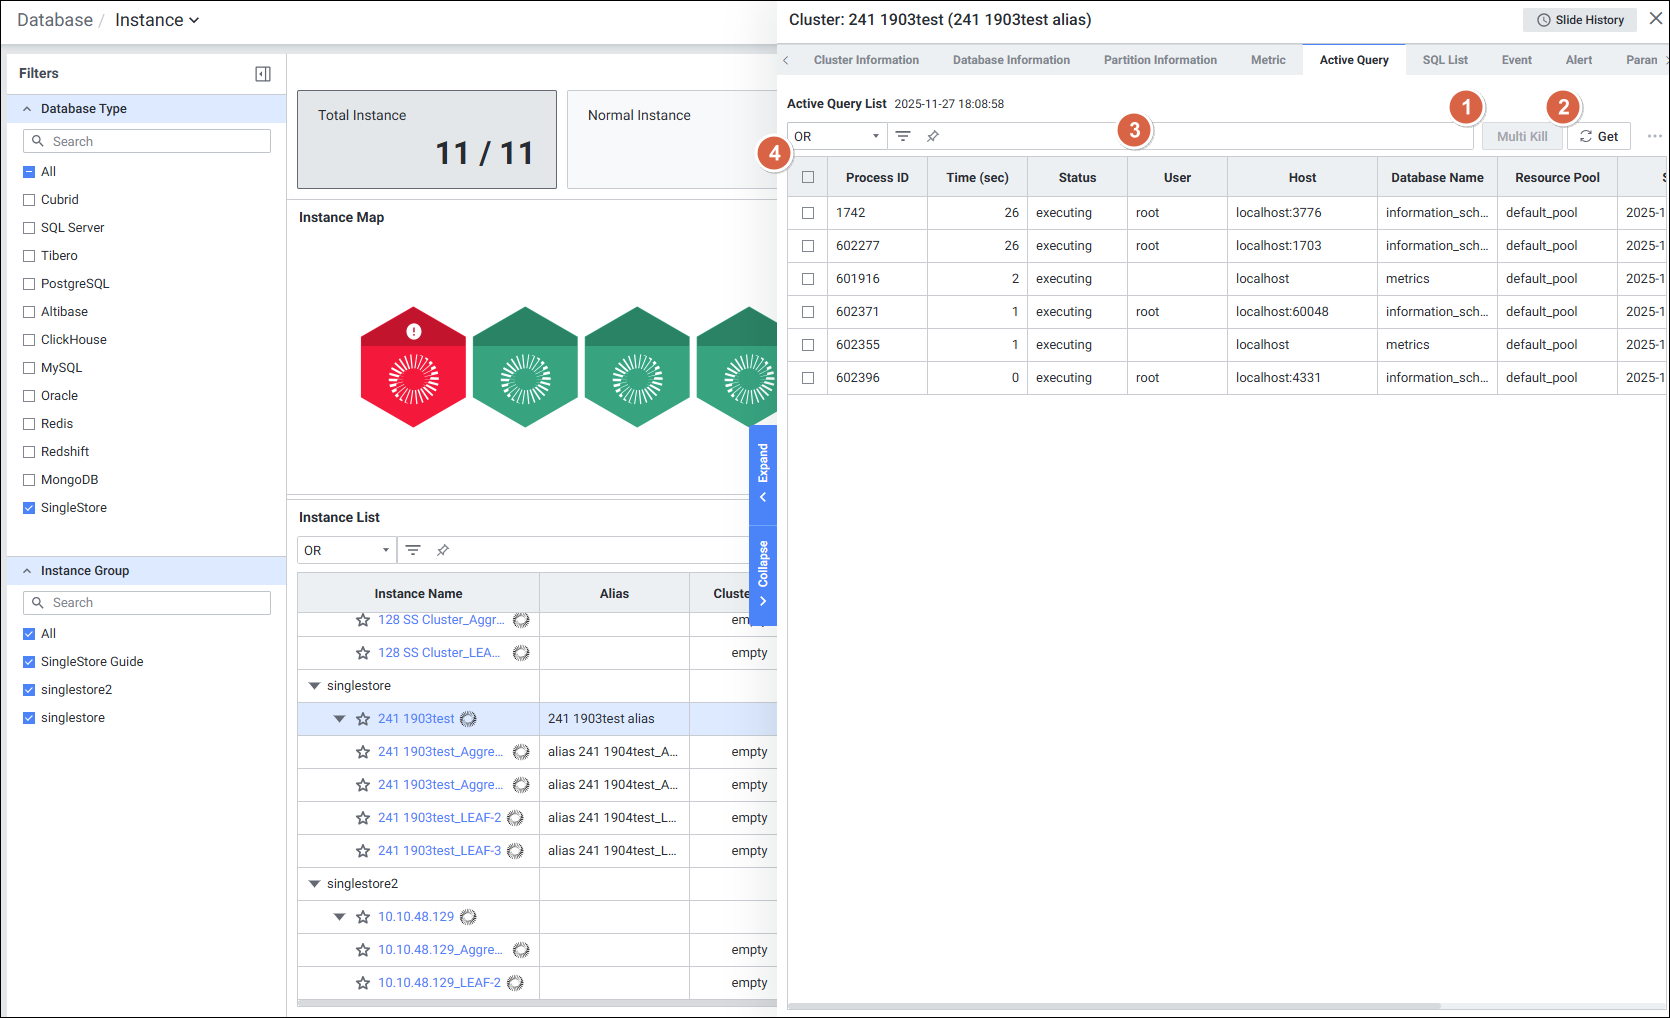Uncheck the SingleStore database type
Viewport: 1670px width, 1018px height.
[29, 508]
